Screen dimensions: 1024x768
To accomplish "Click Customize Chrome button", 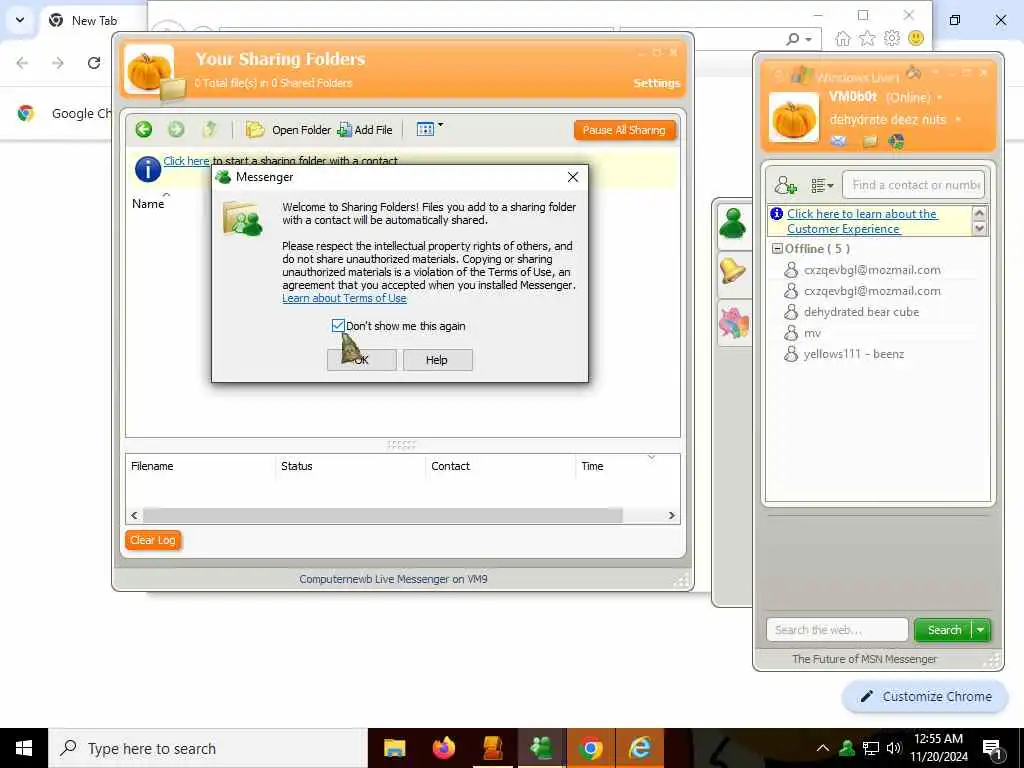I will [x=925, y=696].
